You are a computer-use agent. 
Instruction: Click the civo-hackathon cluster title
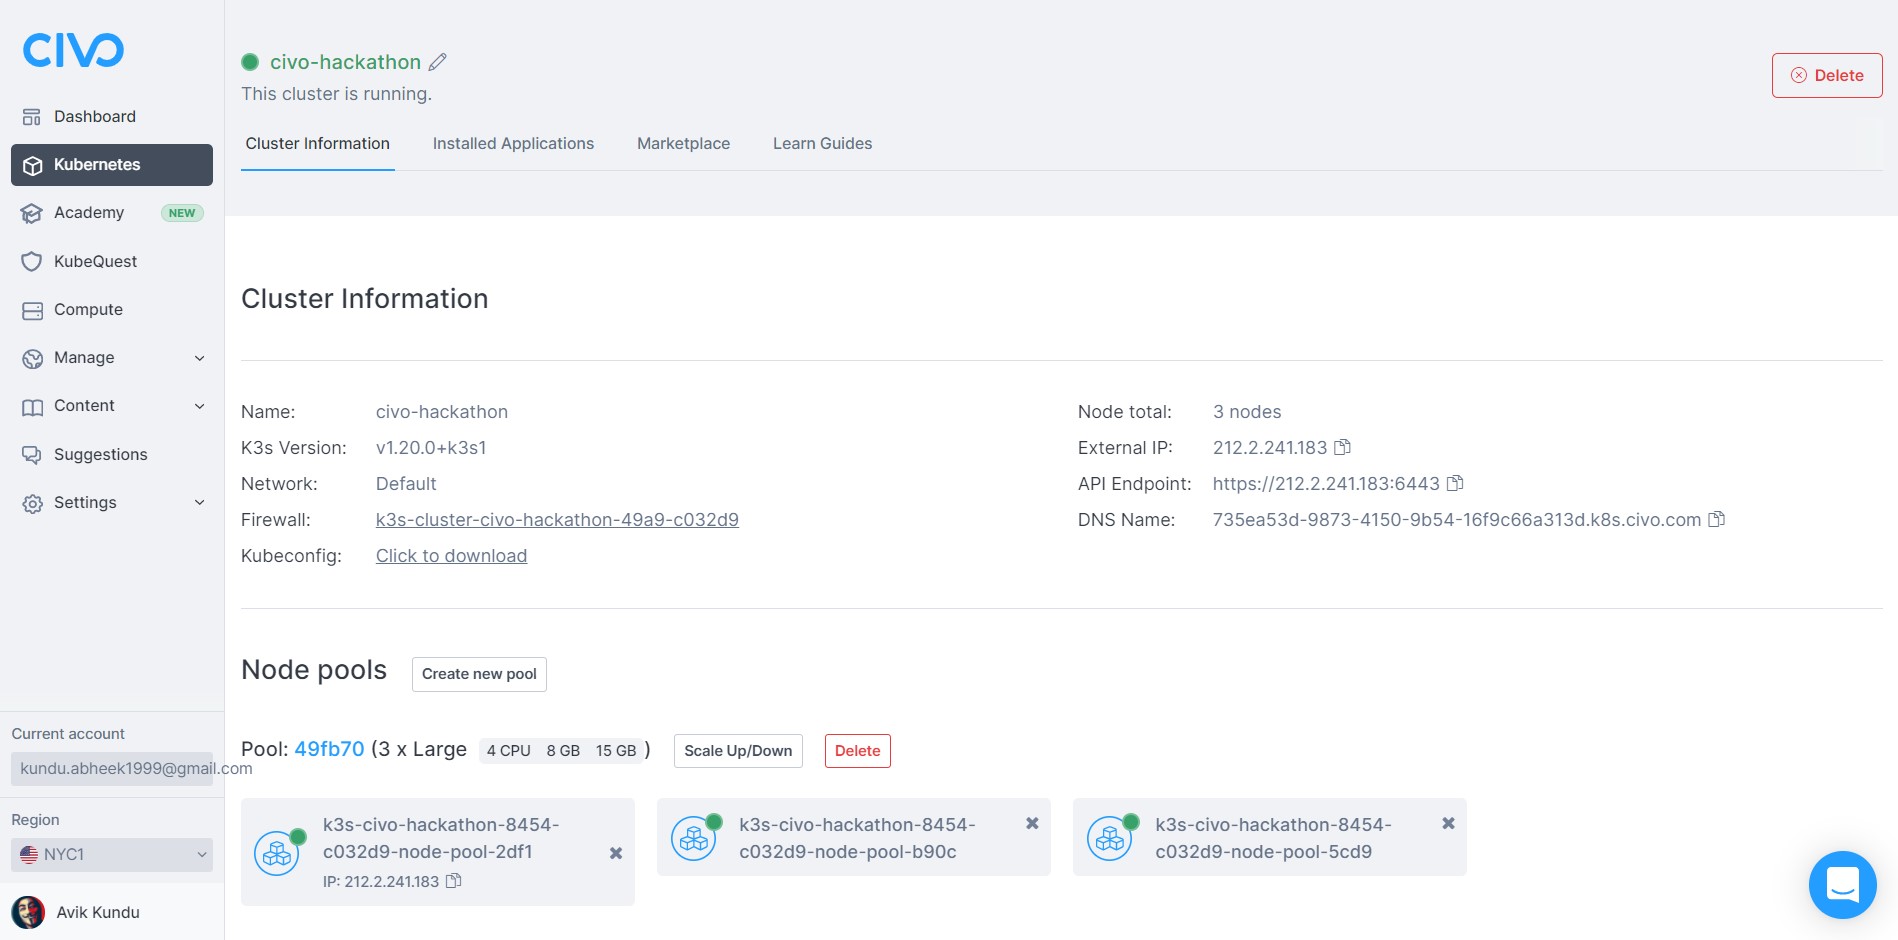tap(345, 62)
